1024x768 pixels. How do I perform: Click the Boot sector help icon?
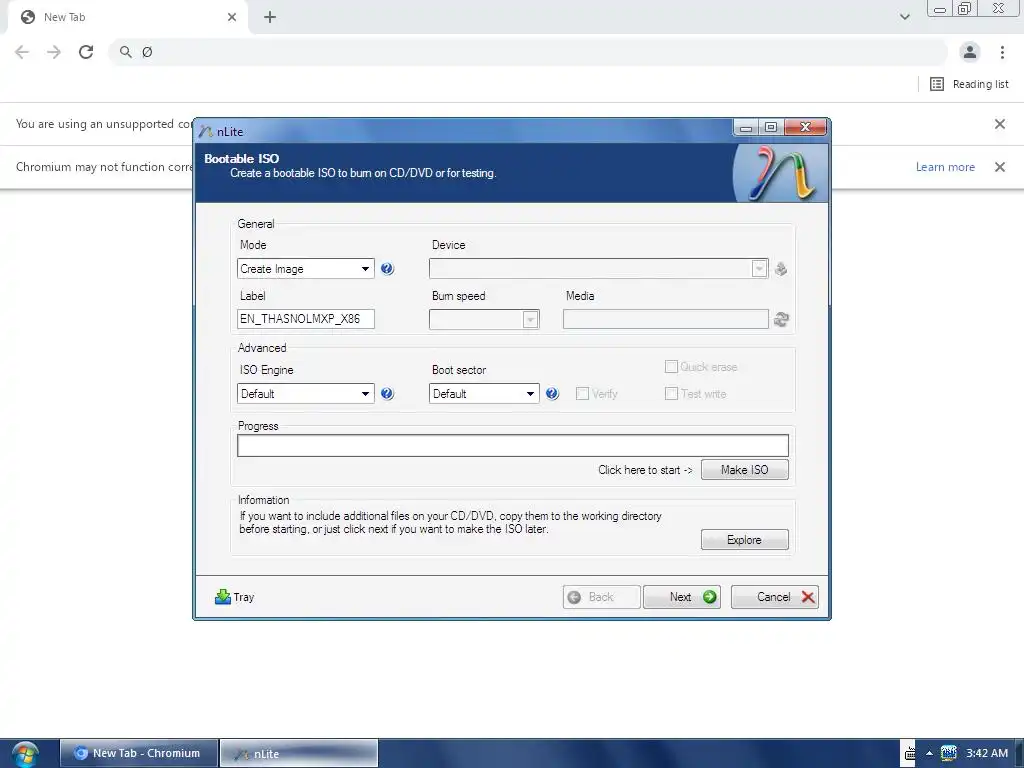pyautogui.click(x=552, y=393)
